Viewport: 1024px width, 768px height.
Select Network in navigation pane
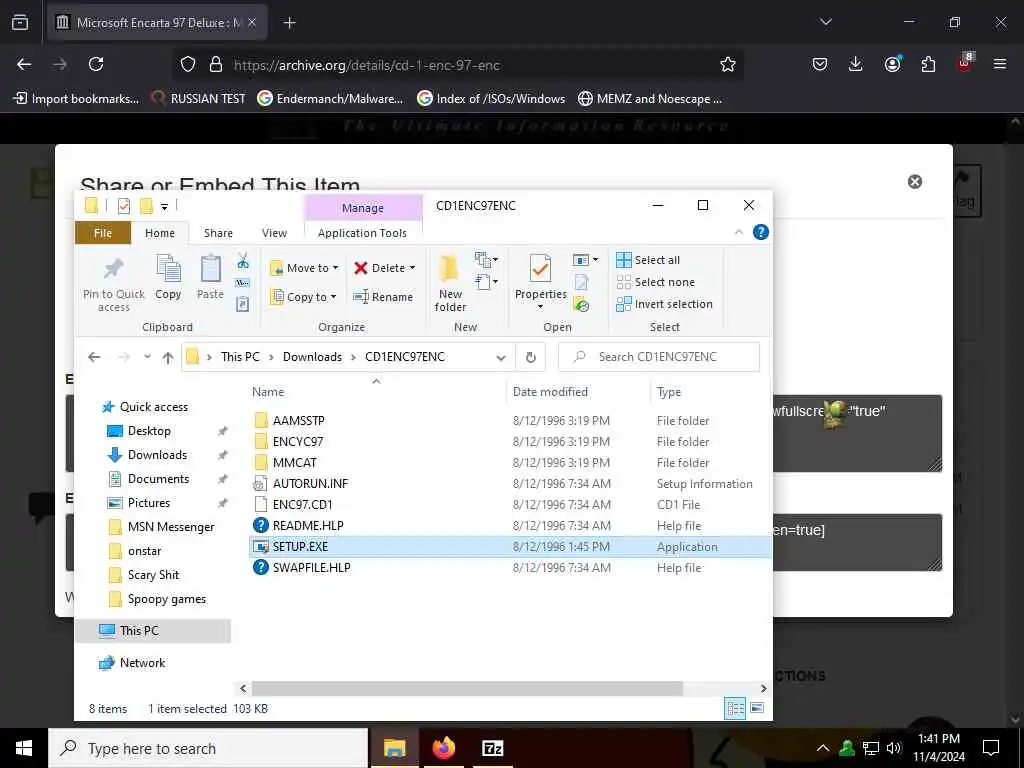[x=142, y=663]
